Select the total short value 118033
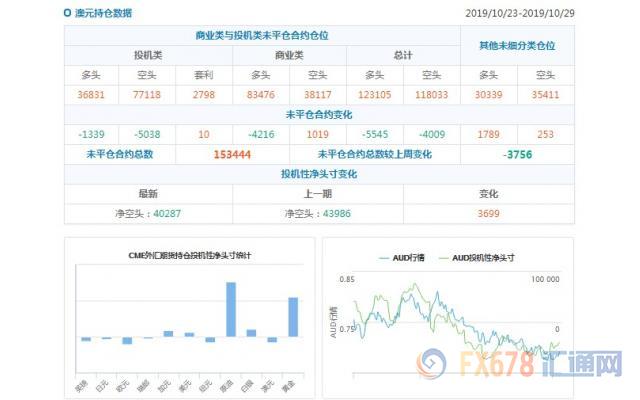 431,95
